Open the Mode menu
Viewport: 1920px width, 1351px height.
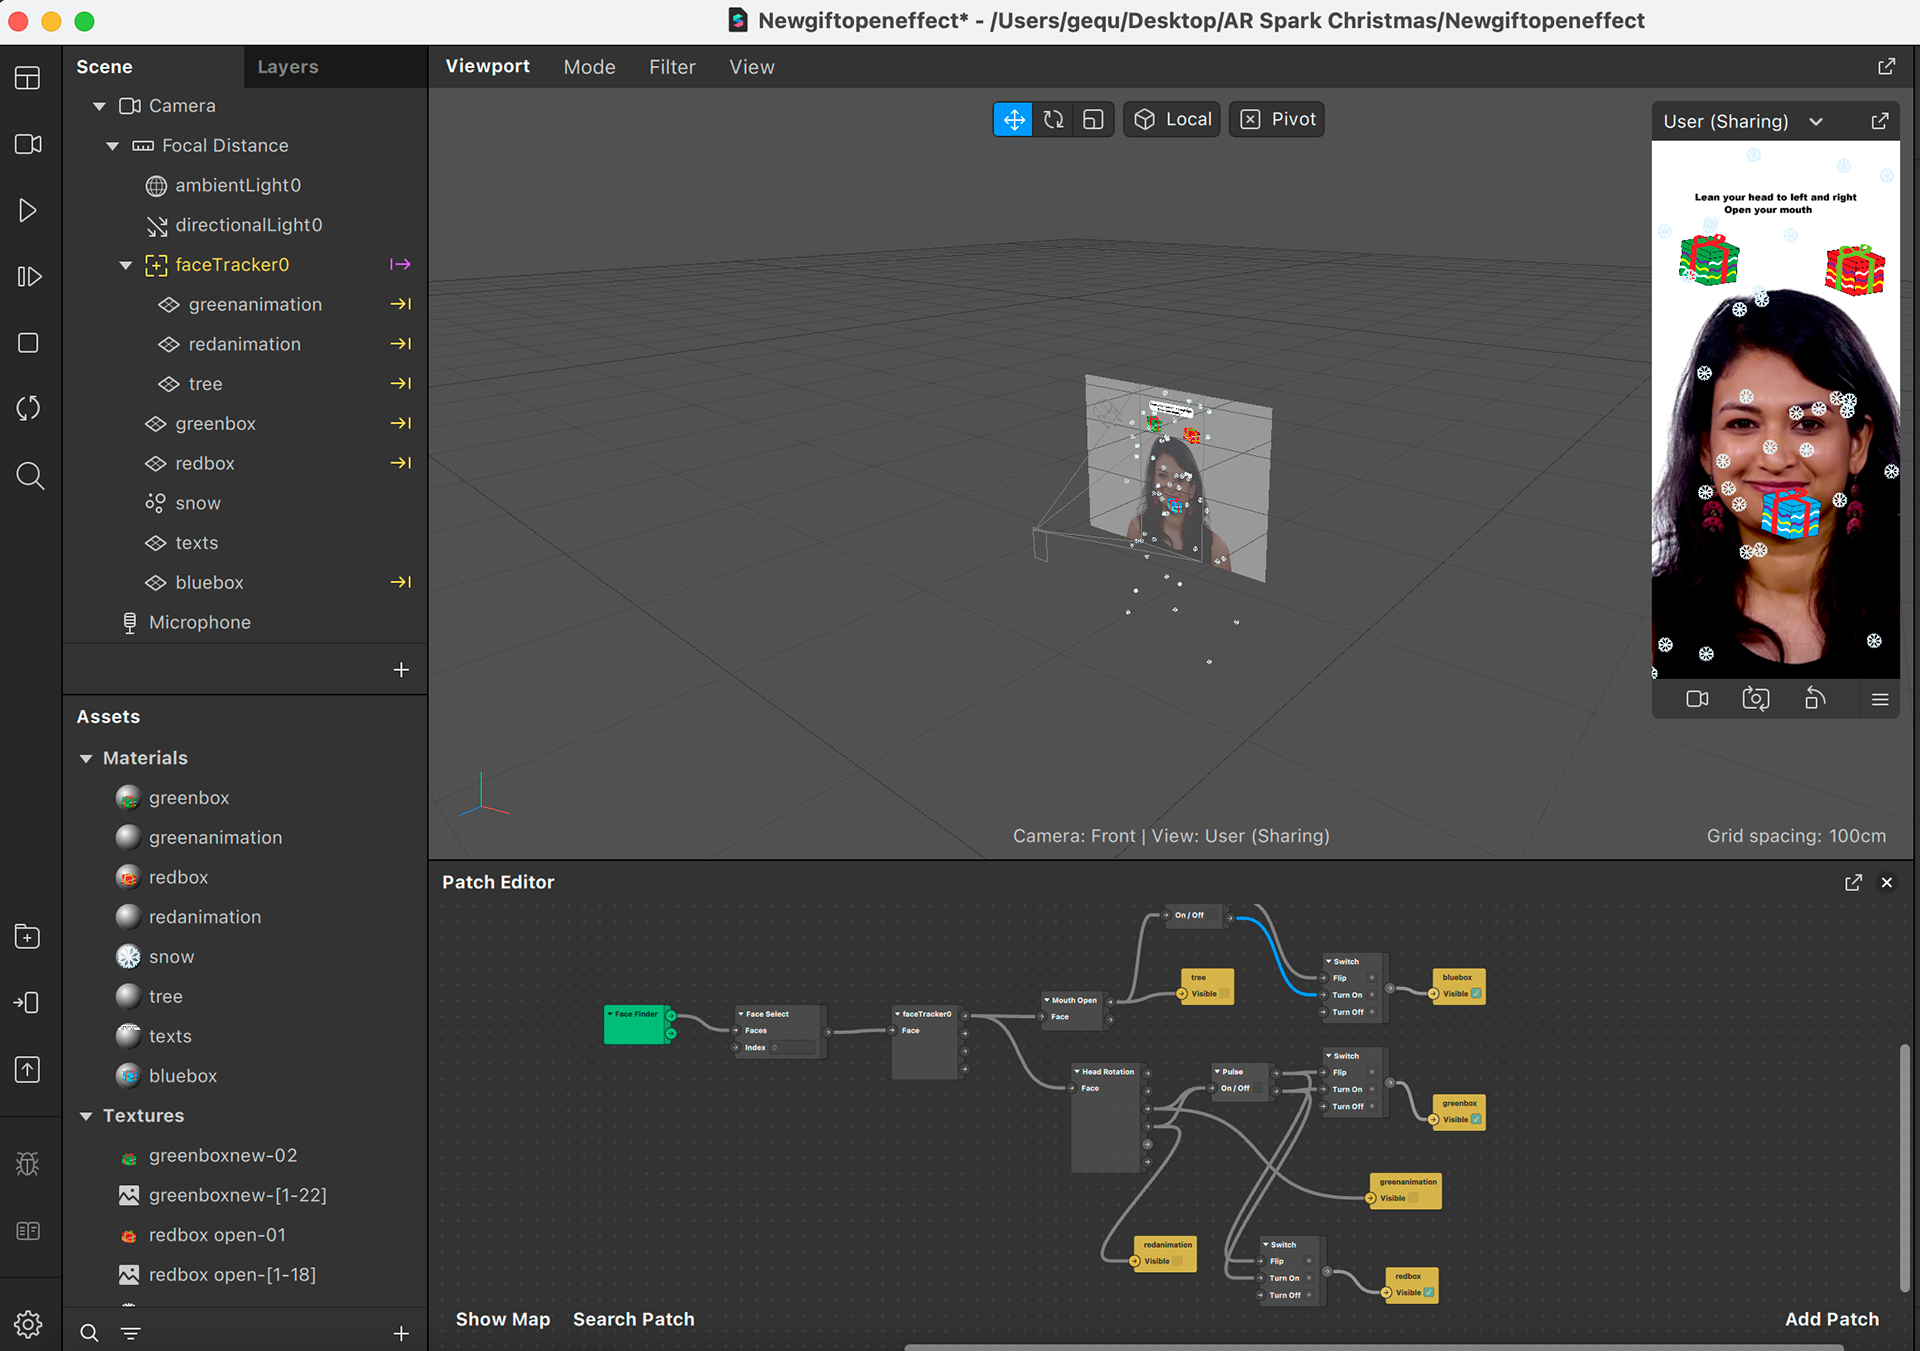[x=589, y=67]
